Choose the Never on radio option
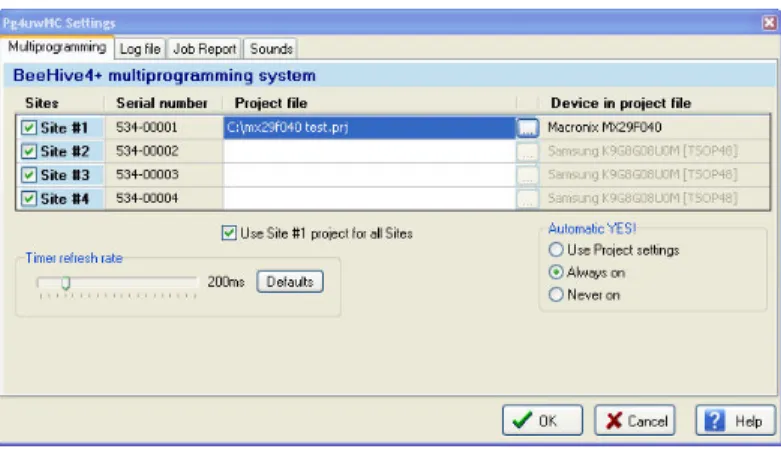The image size is (781, 449). point(556,295)
